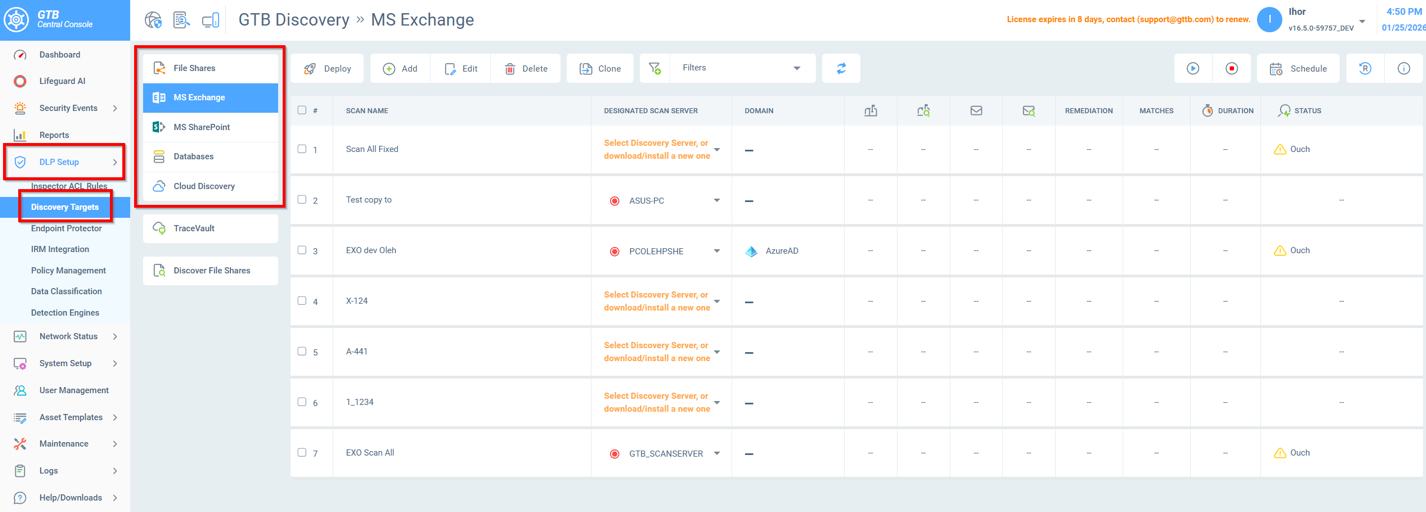Open the ASUS-PC scan server dropdown

[x=717, y=201]
